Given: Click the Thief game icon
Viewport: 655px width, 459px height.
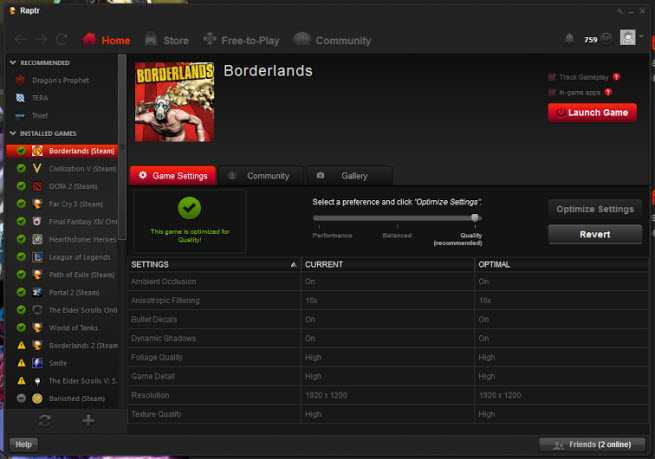Looking at the screenshot, I should tap(20, 116).
